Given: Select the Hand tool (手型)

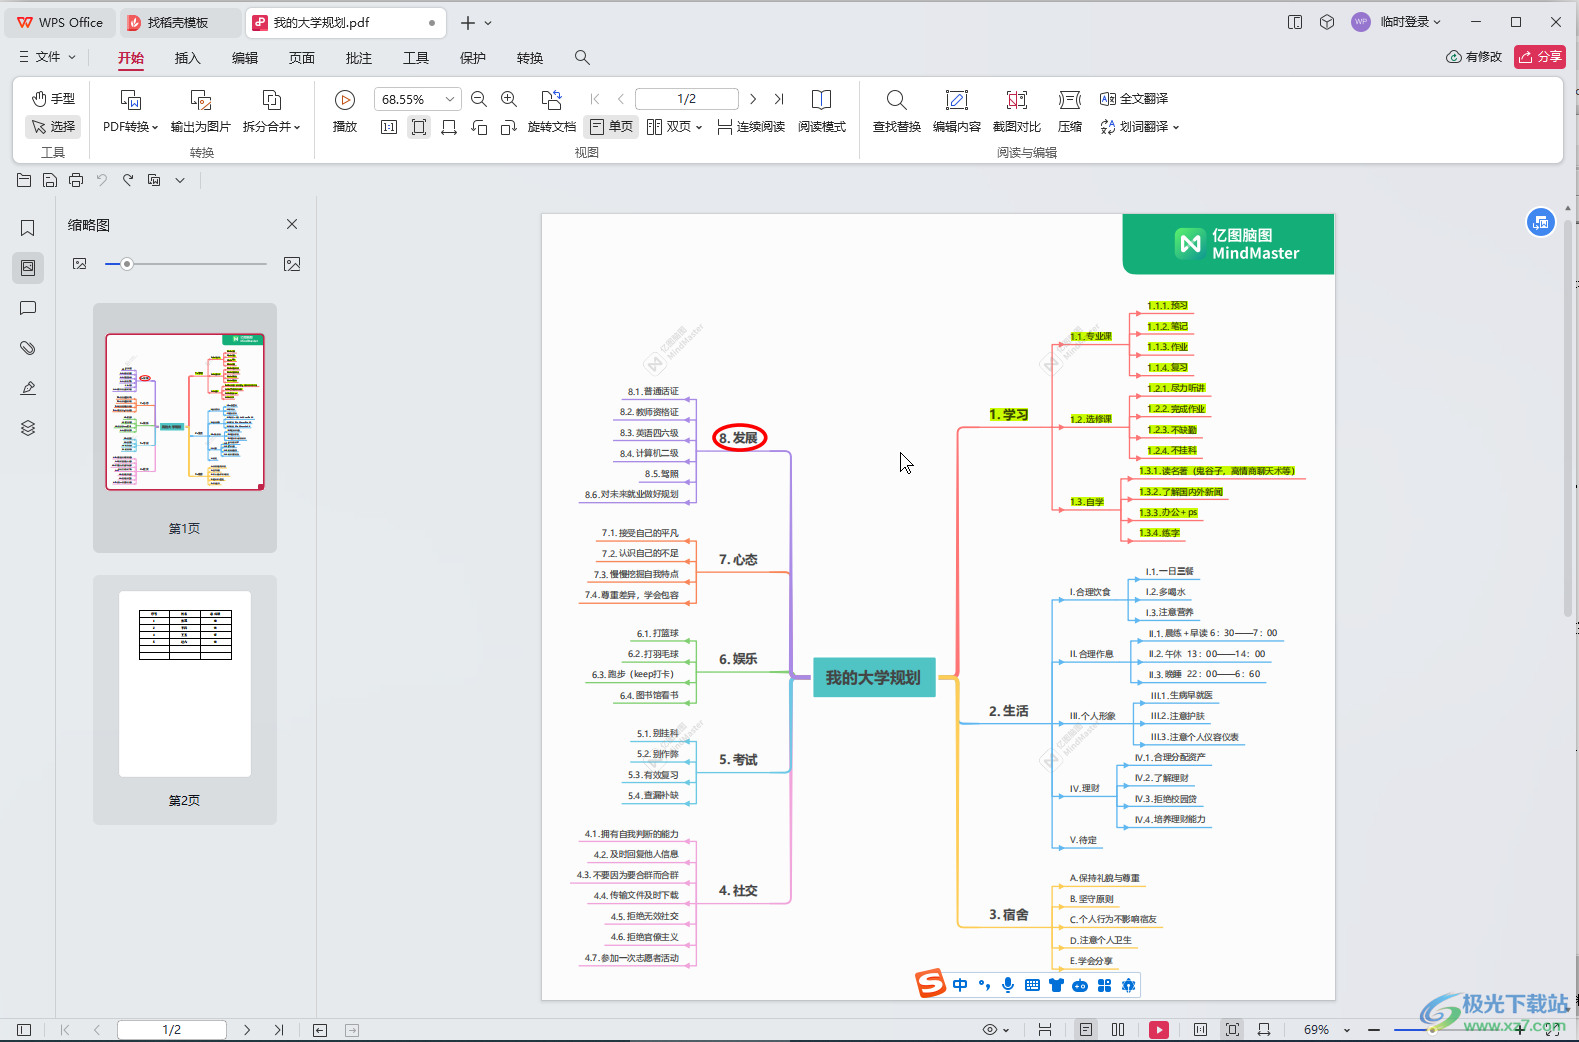Looking at the screenshot, I should click(53, 98).
